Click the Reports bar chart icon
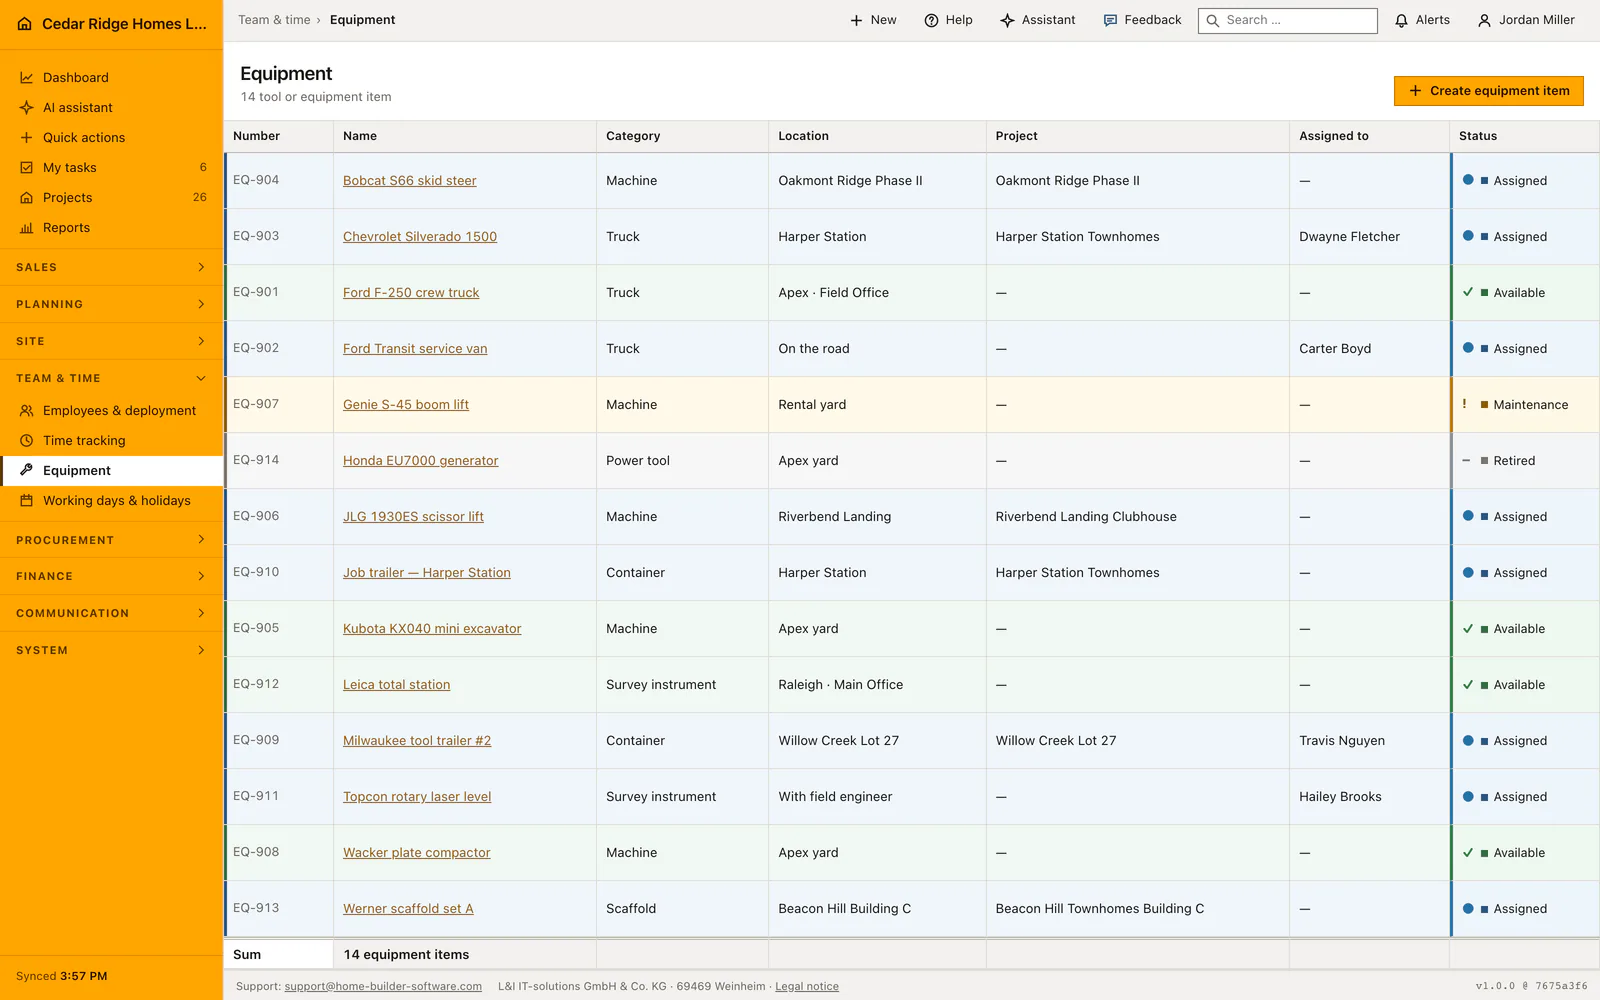The width and height of the screenshot is (1600, 1000). click(x=27, y=228)
